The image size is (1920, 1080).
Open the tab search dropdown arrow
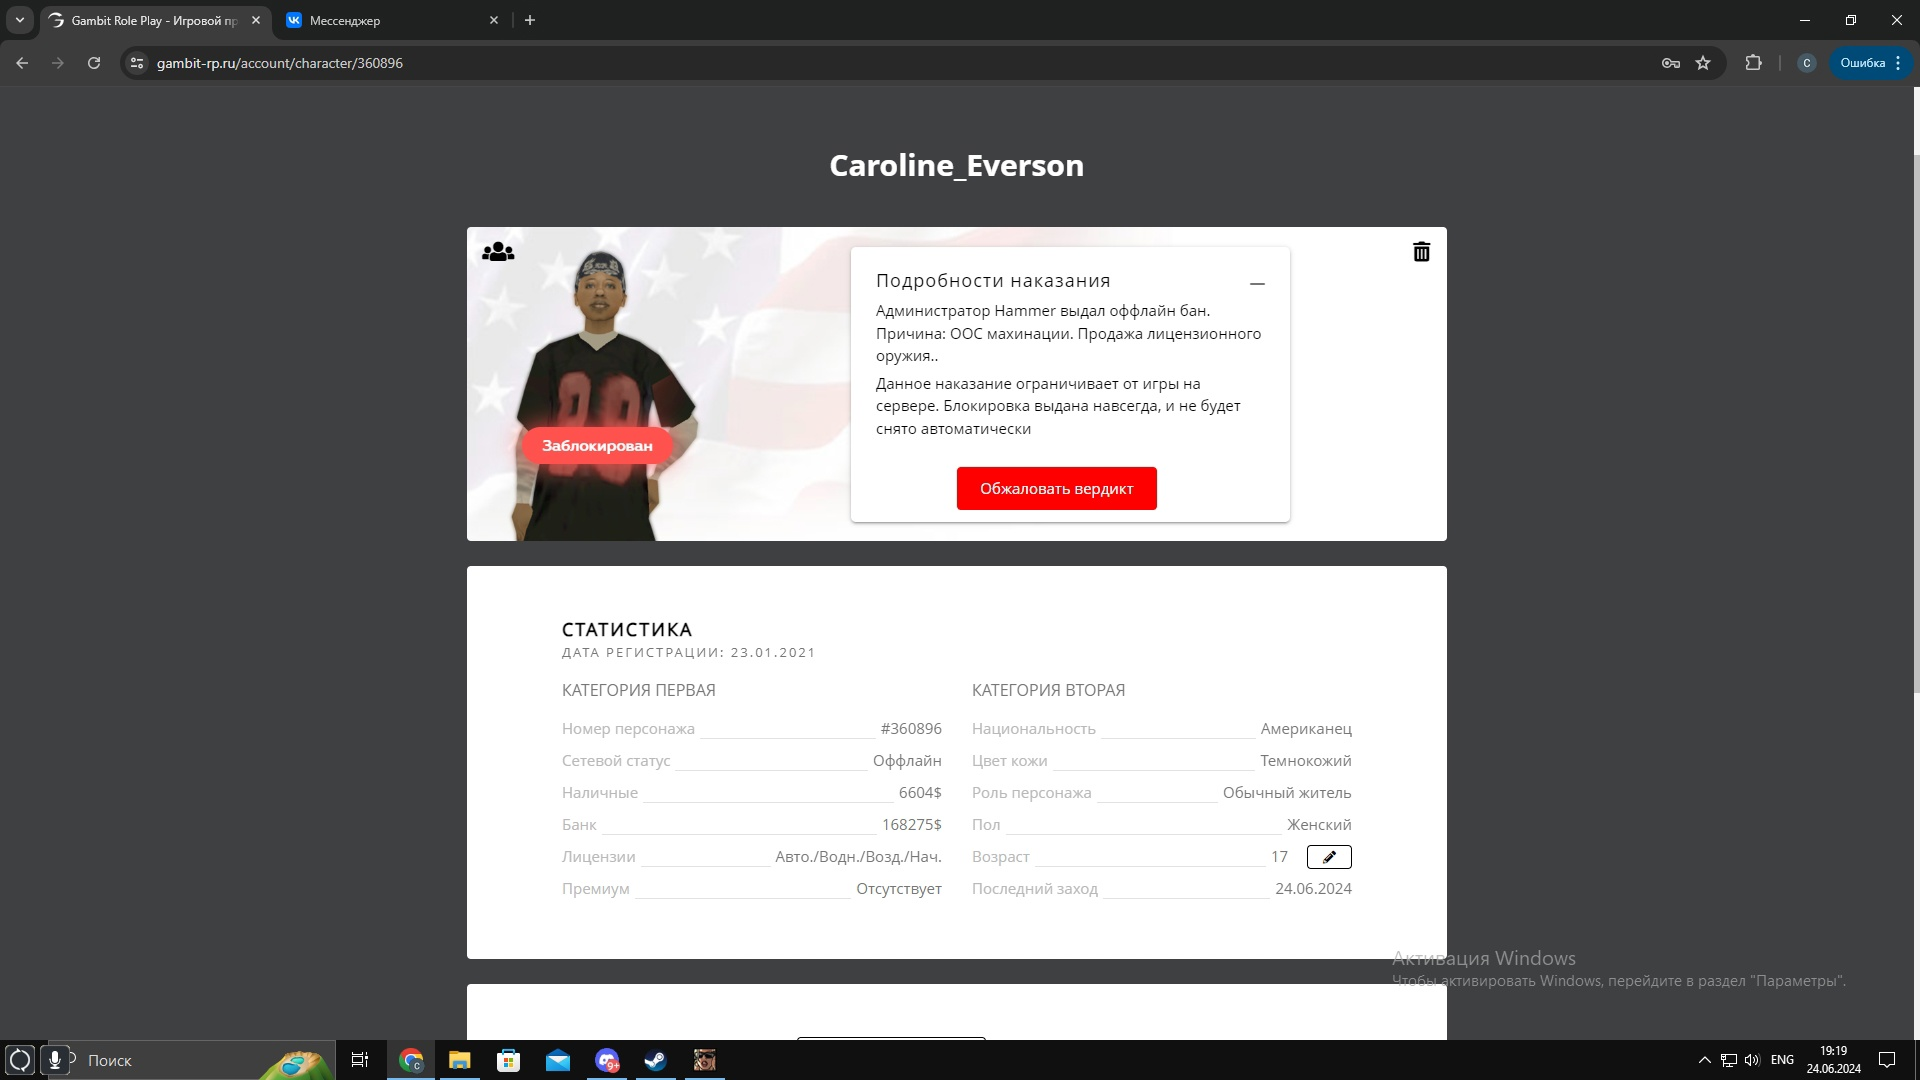[19, 20]
